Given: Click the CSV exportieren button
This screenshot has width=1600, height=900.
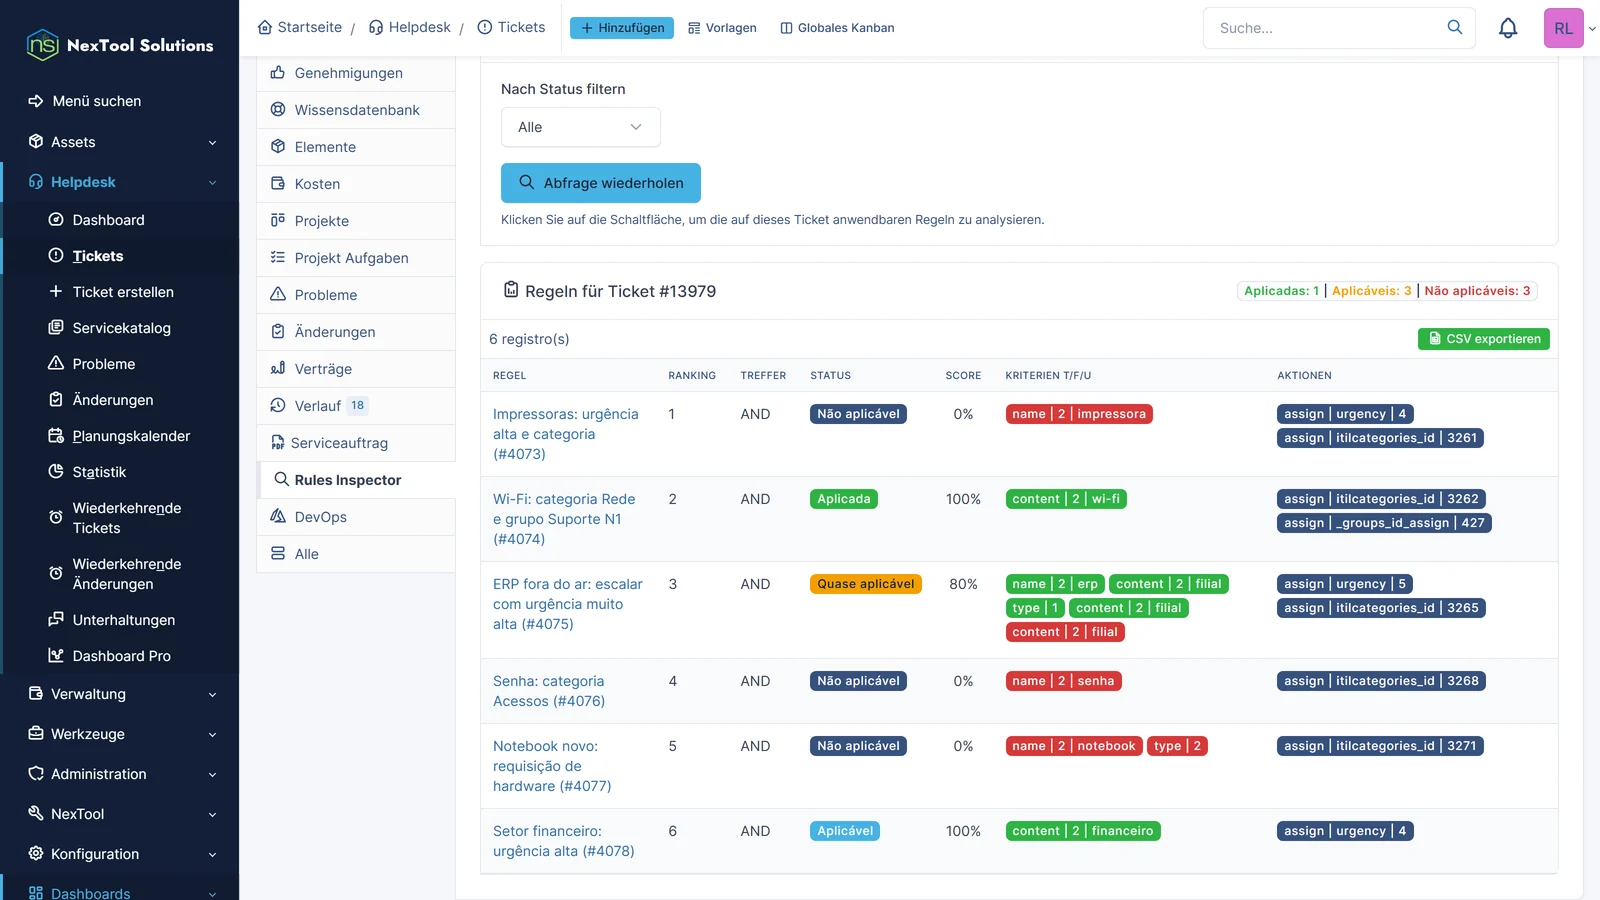Looking at the screenshot, I should (1483, 339).
